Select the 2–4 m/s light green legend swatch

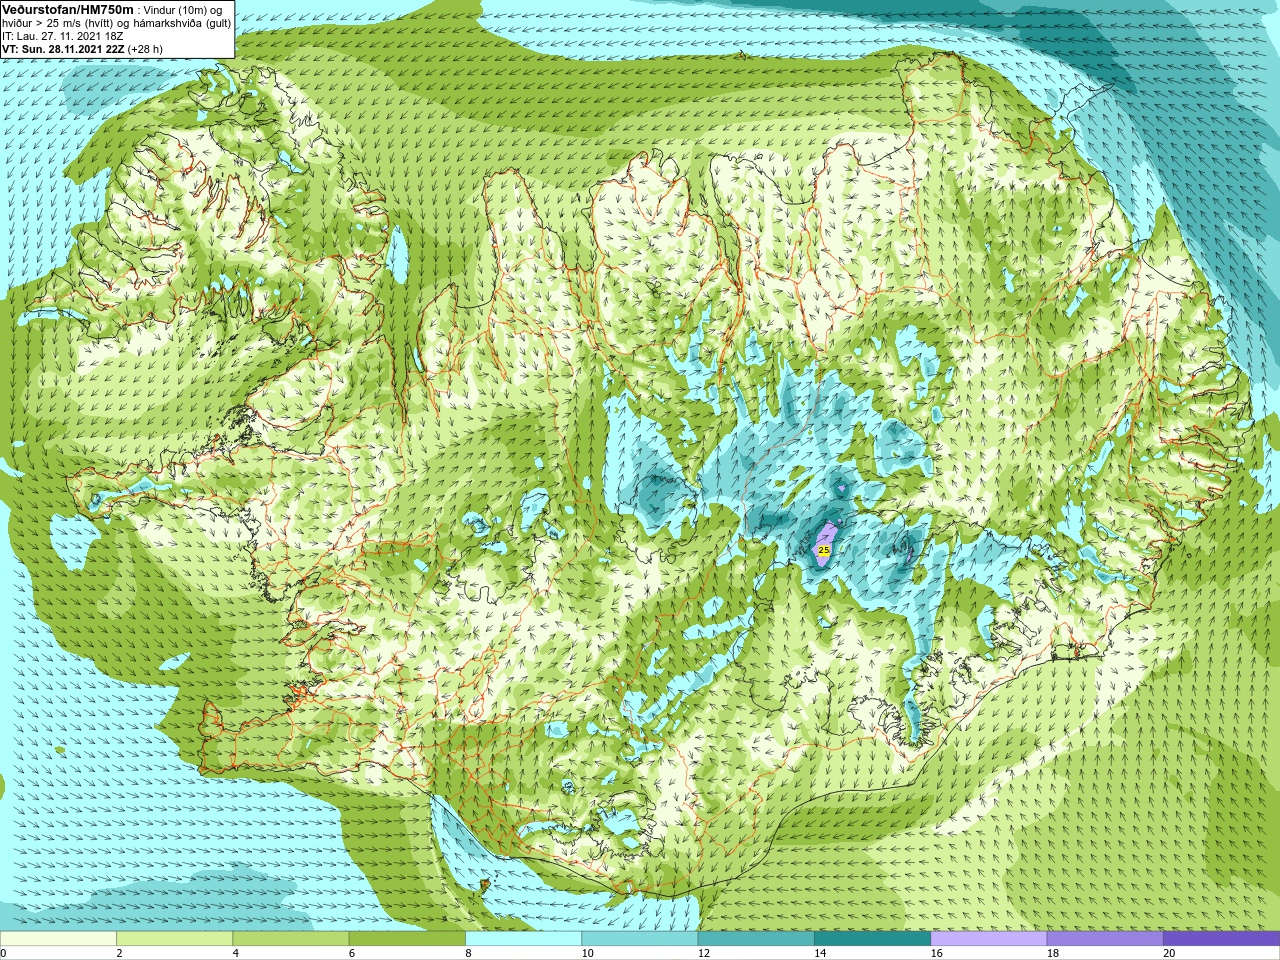(x=174, y=939)
